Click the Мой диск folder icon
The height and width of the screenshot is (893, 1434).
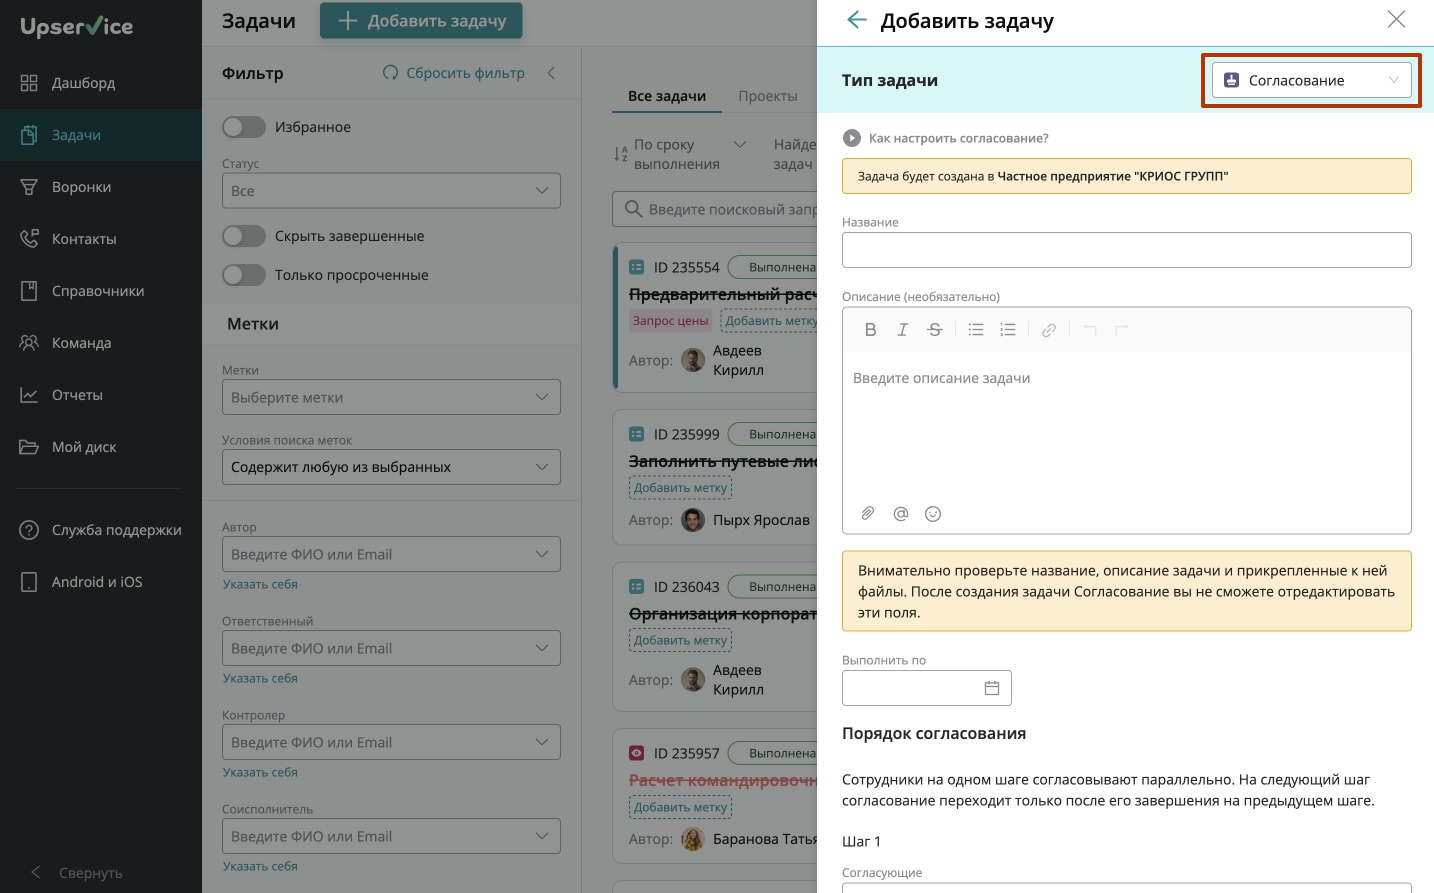[x=29, y=447]
